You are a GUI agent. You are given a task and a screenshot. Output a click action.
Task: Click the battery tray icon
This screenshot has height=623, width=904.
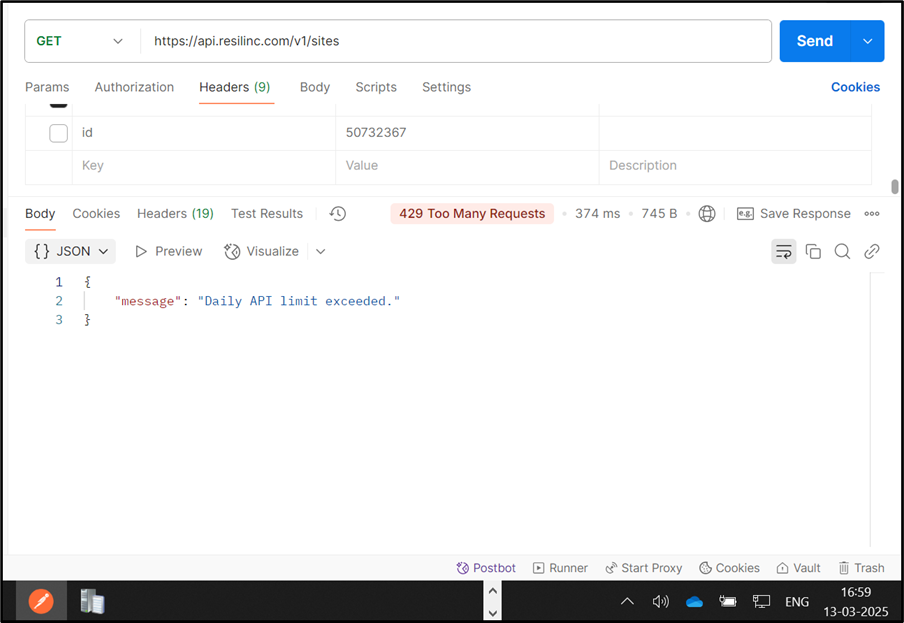[728, 602]
